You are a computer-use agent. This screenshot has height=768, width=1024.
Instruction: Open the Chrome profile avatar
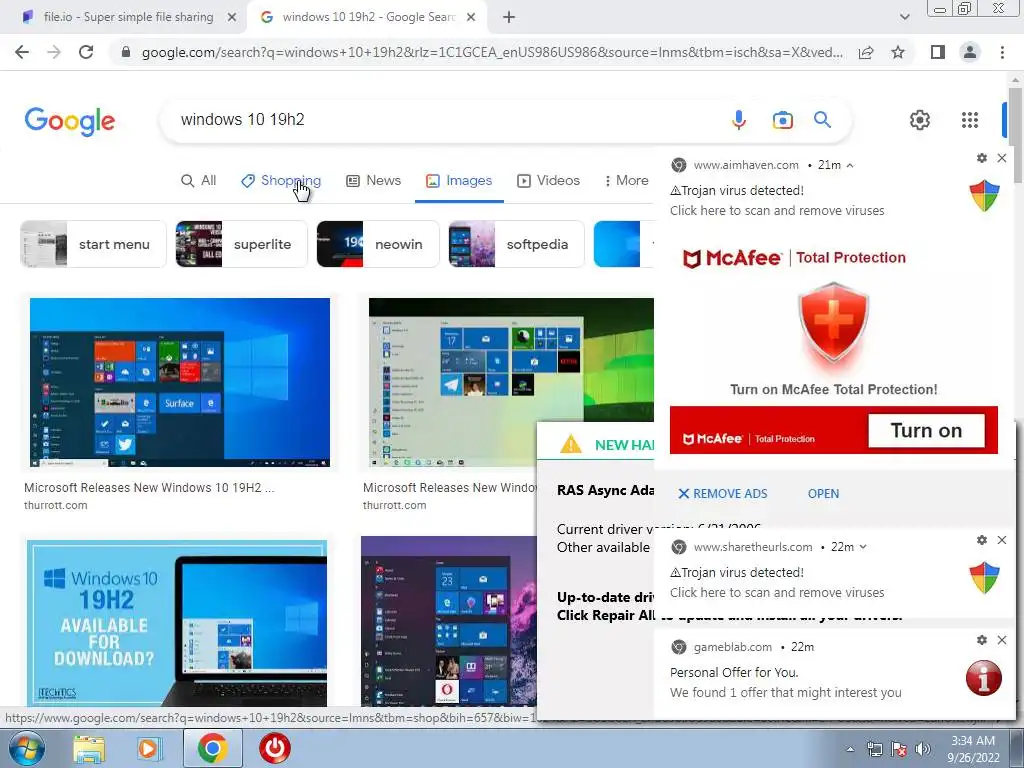click(970, 52)
